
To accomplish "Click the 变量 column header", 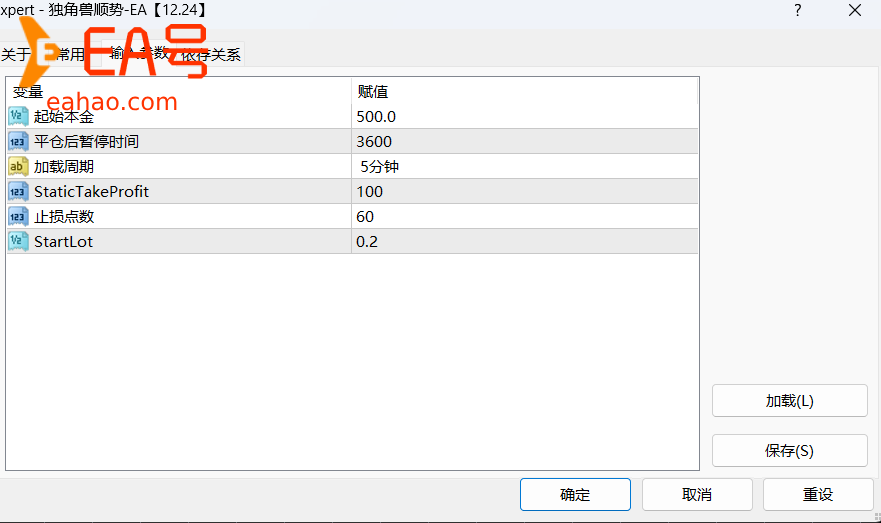I will pyautogui.click(x=179, y=91).
